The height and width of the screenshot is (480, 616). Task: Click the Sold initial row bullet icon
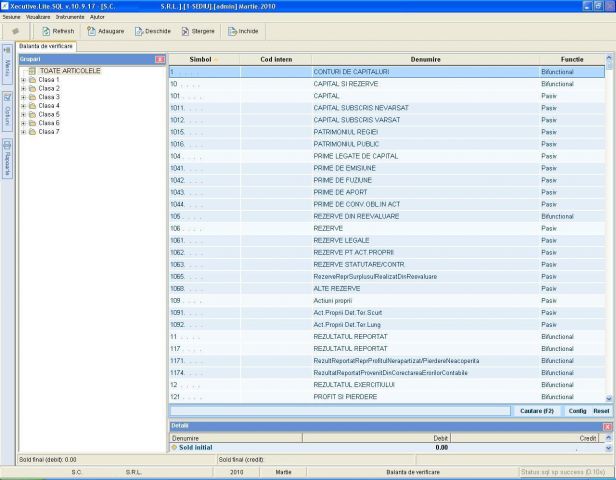(x=174, y=447)
